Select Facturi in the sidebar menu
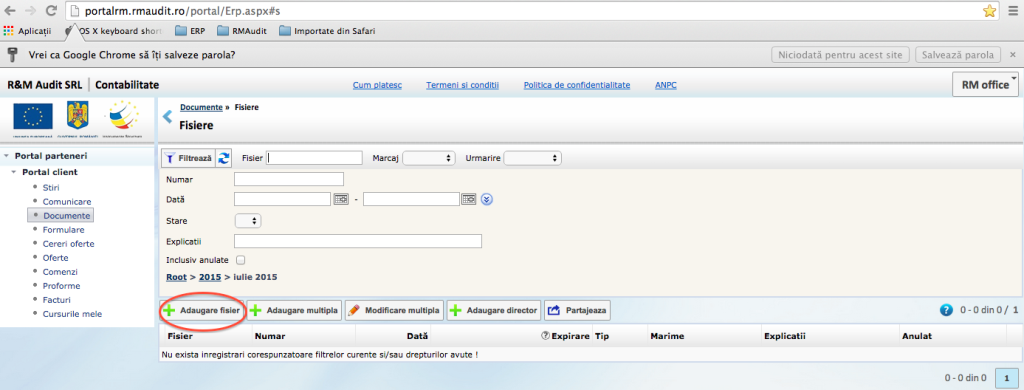This screenshot has width=1024, height=390. 56,300
